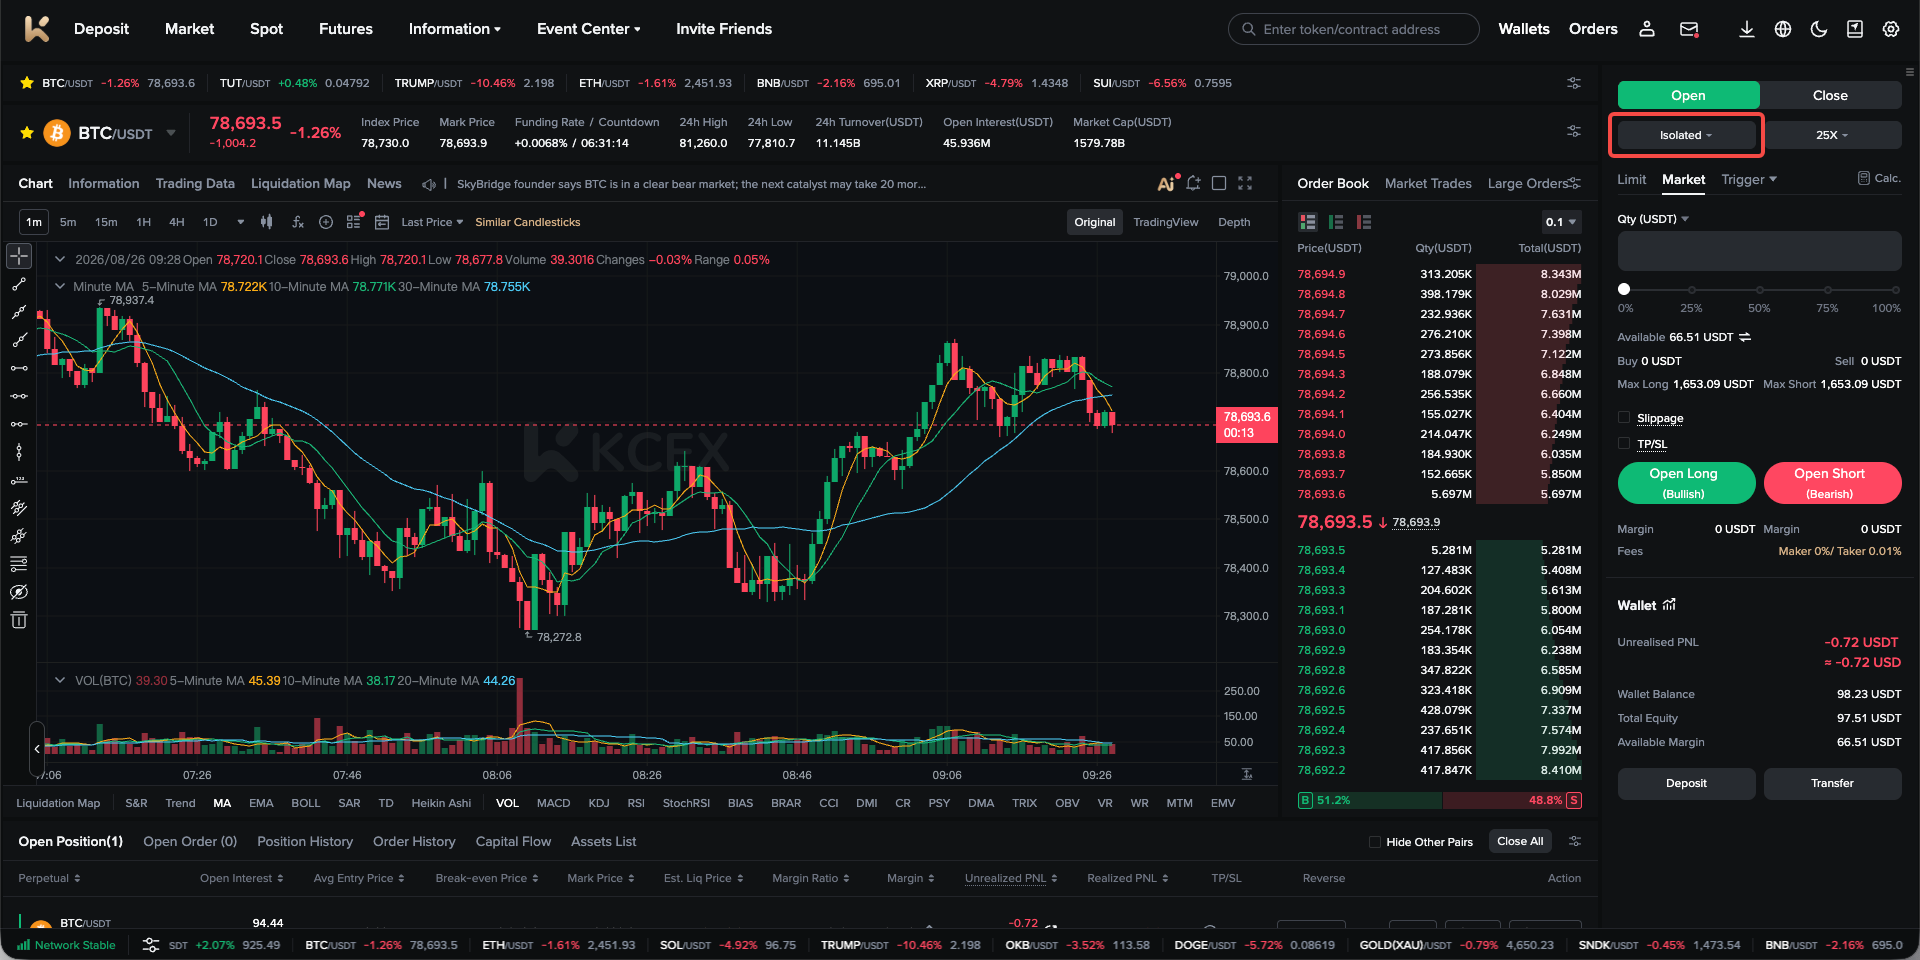The height and width of the screenshot is (960, 1920).
Task: Check Hide Other Pairs option
Action: click(1375, 842)
